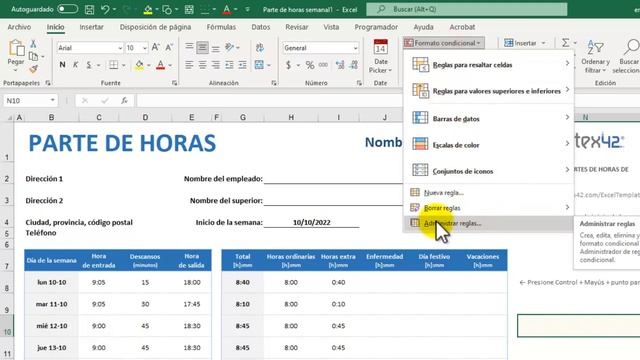The width and height of the screenshot is (640, 360).
Task: Click the decrease indent icon
Action: 229,65
